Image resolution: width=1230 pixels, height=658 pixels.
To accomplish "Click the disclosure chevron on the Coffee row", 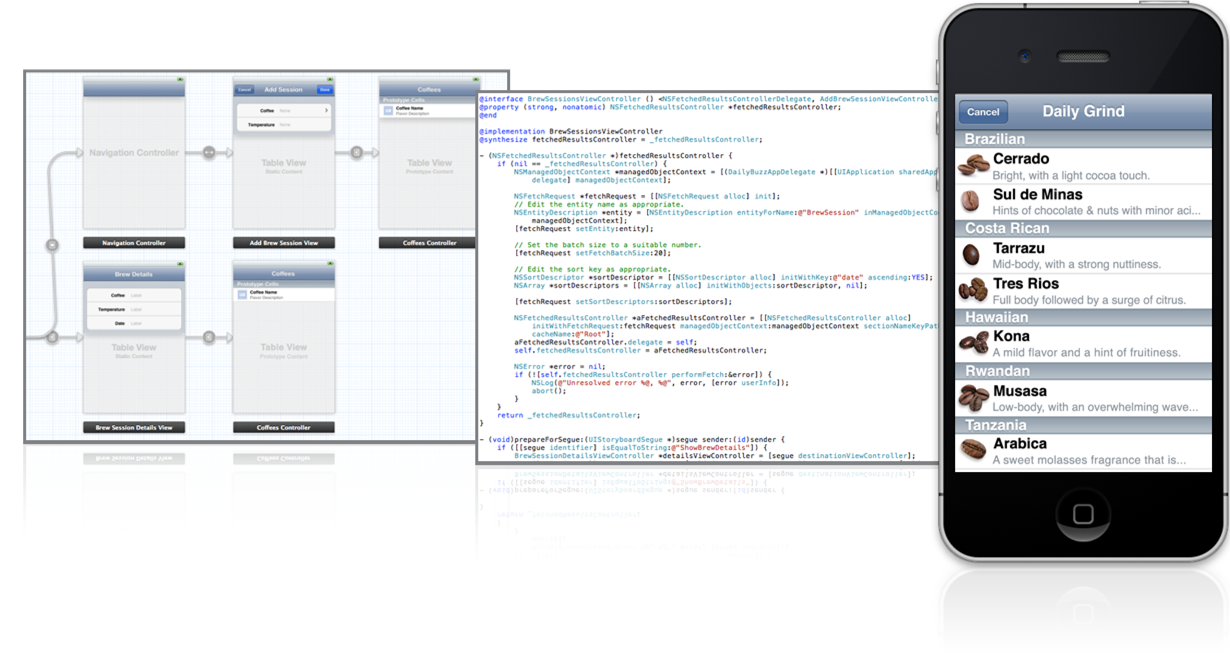I will 327,110.
